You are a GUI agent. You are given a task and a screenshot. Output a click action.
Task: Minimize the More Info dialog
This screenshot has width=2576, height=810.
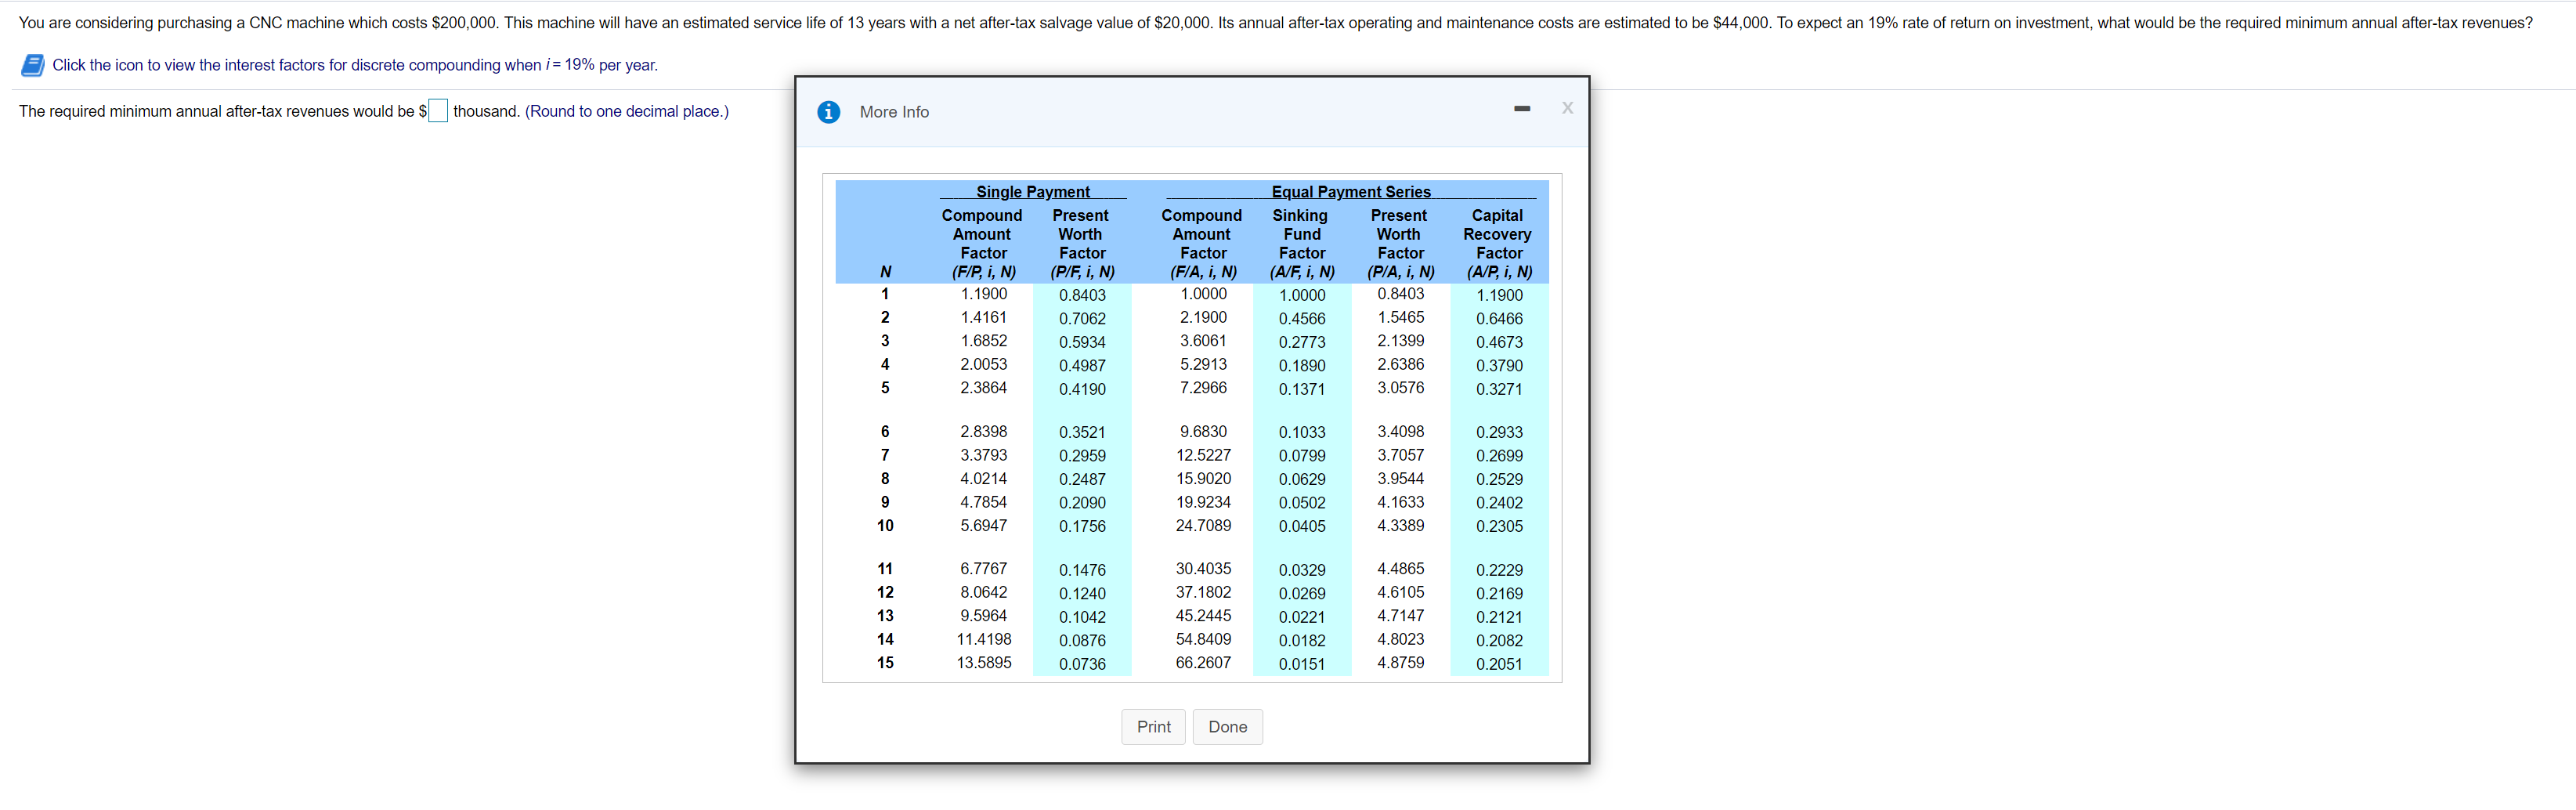point(1521,108)
